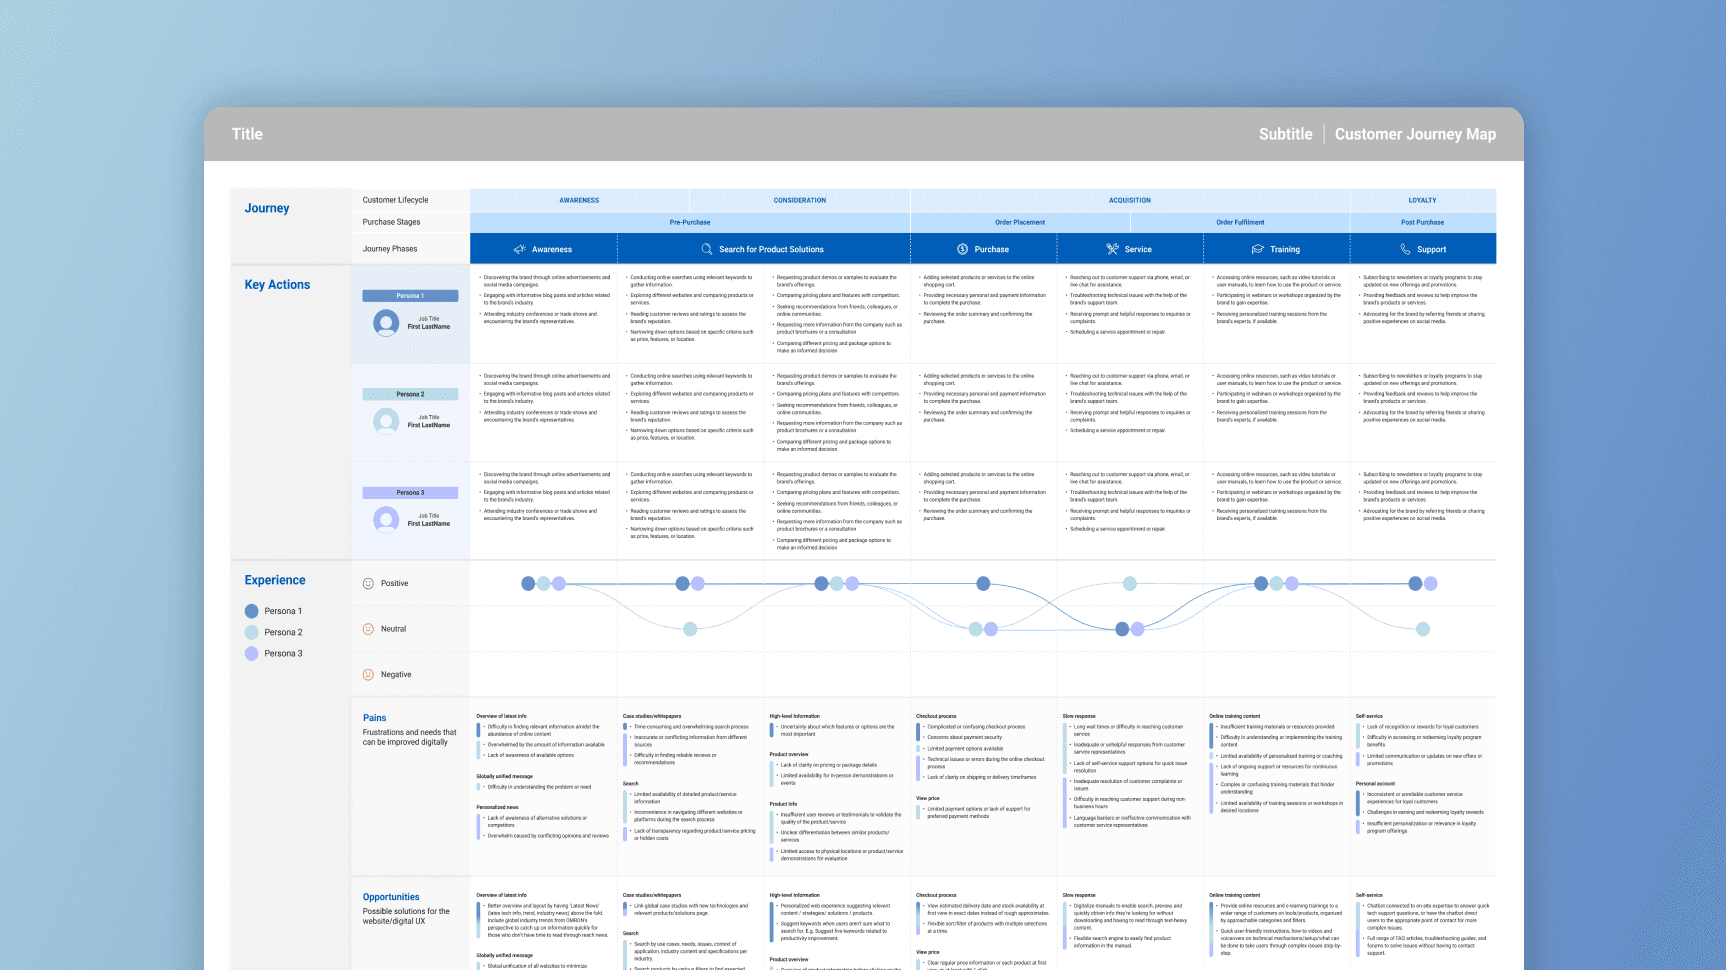This screenshot has width=1726, height=970.
Task: Click 'Product info' heading in Pains
Action: click(x=783, y=804)
